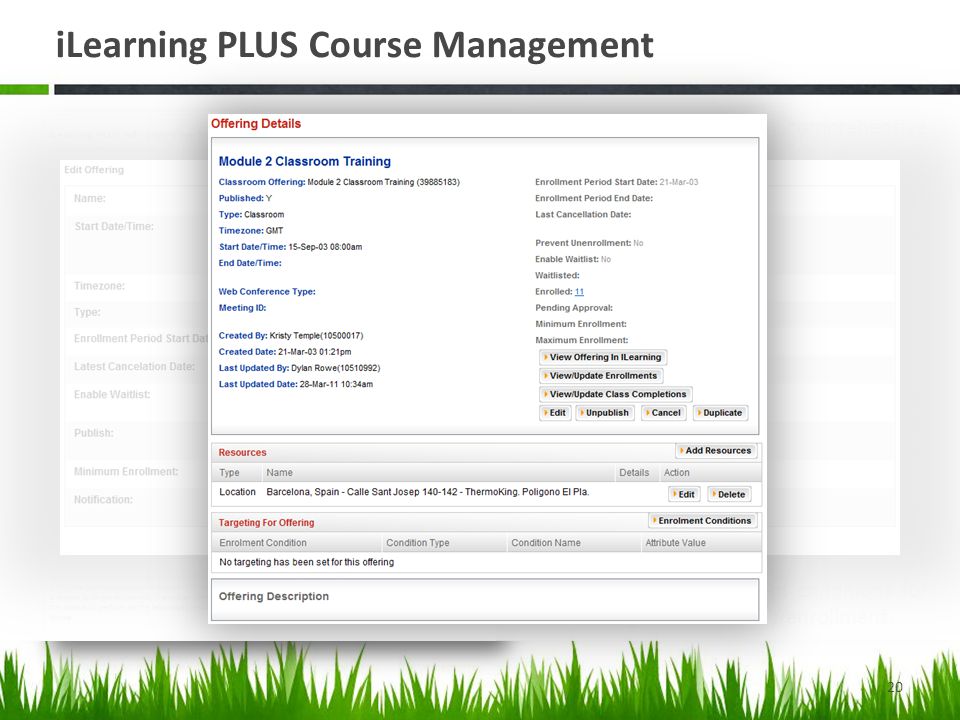The height and width of the screenshot is (720, 960).
Task: Click the Cancel button in Offering Details
Action: 663,413
